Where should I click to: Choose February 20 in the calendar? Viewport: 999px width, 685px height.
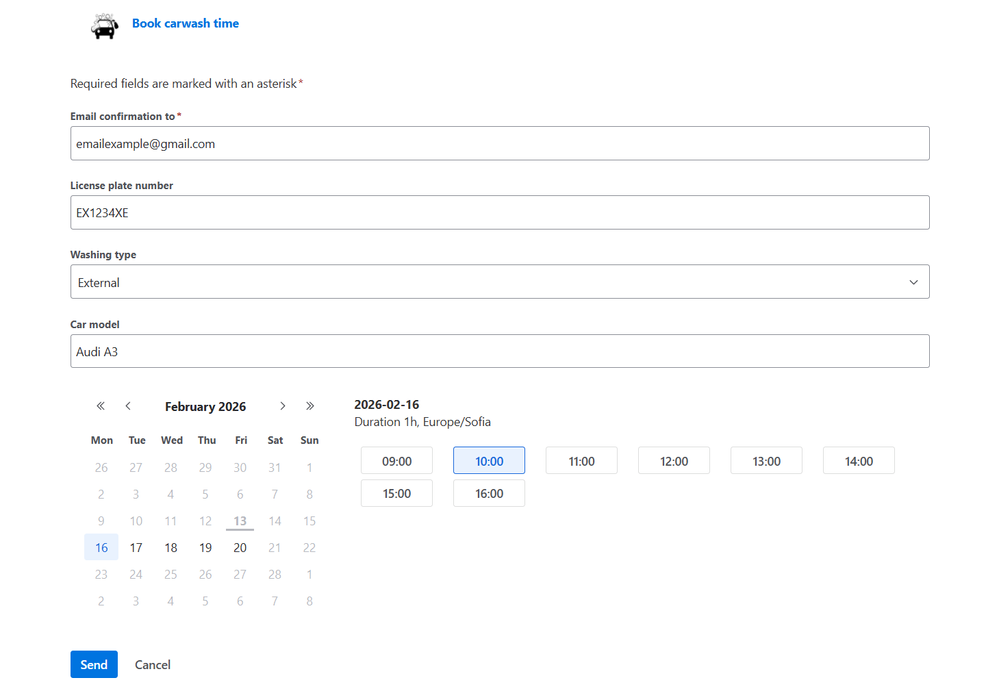pyautogui.click(x=240, y=548)
